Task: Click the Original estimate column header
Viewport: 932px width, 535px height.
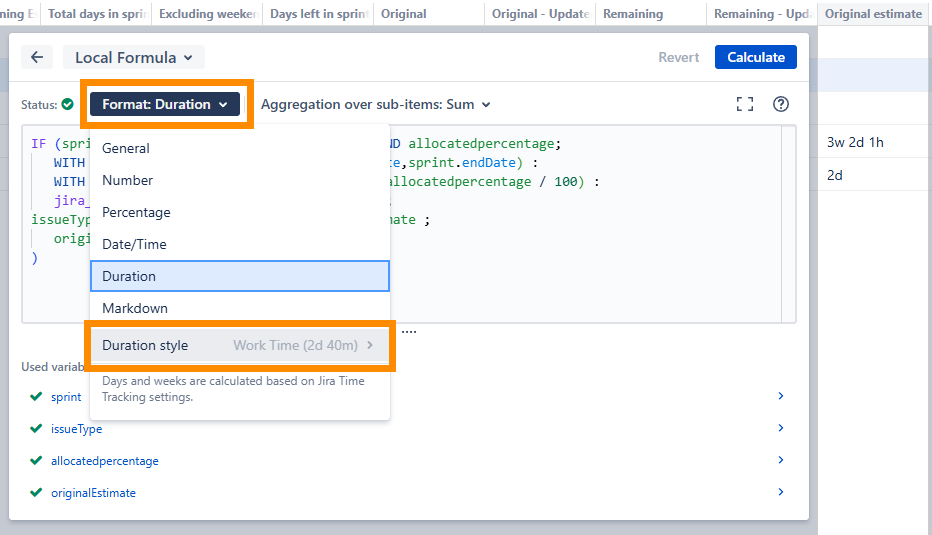Action: tap(873, 14)
